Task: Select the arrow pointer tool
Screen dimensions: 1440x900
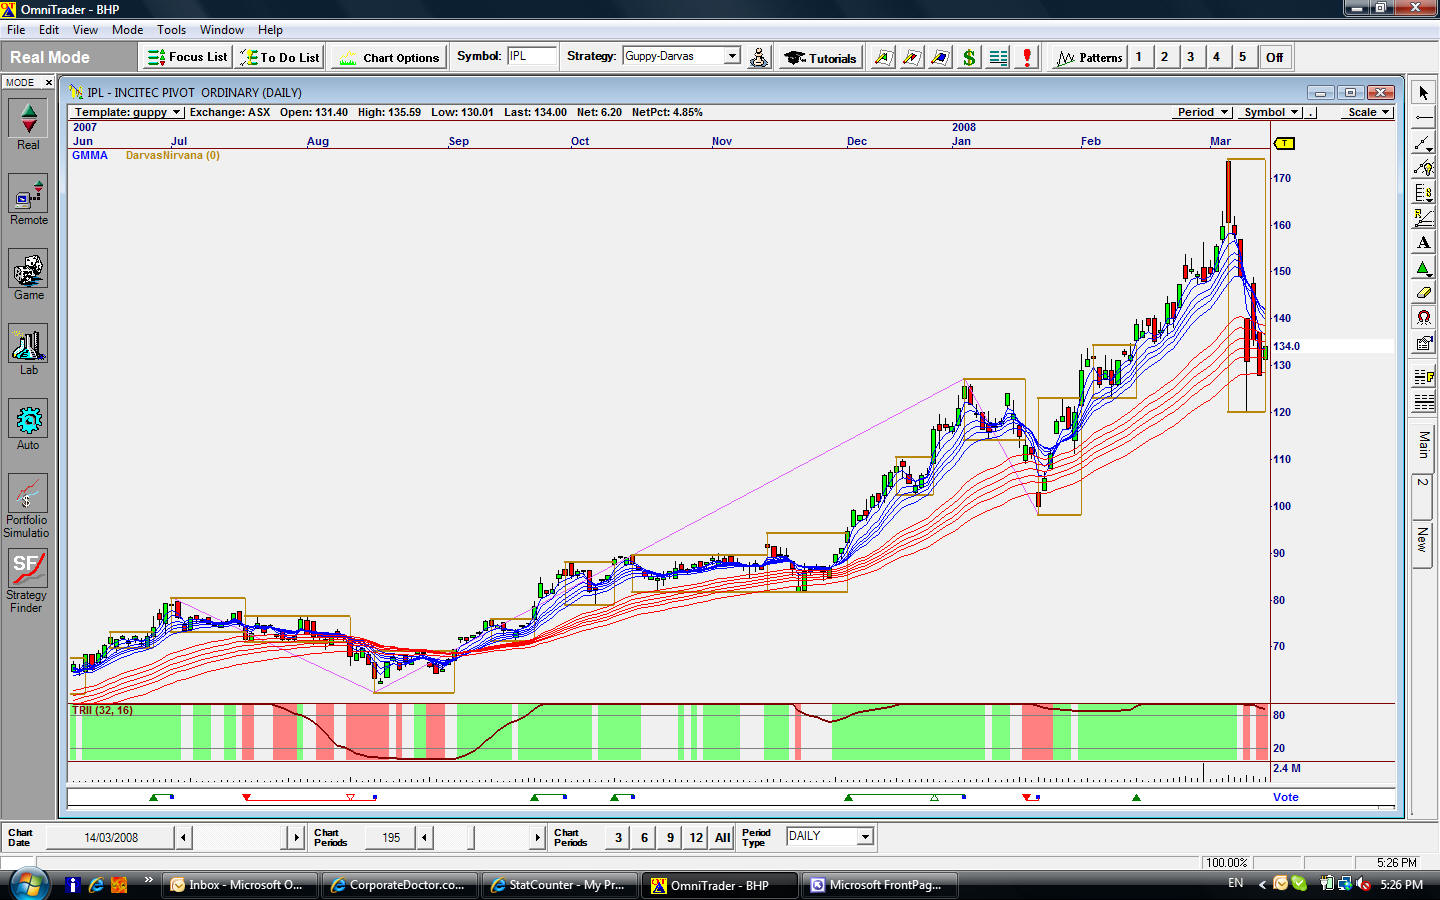Action: tap(1423, 93)
